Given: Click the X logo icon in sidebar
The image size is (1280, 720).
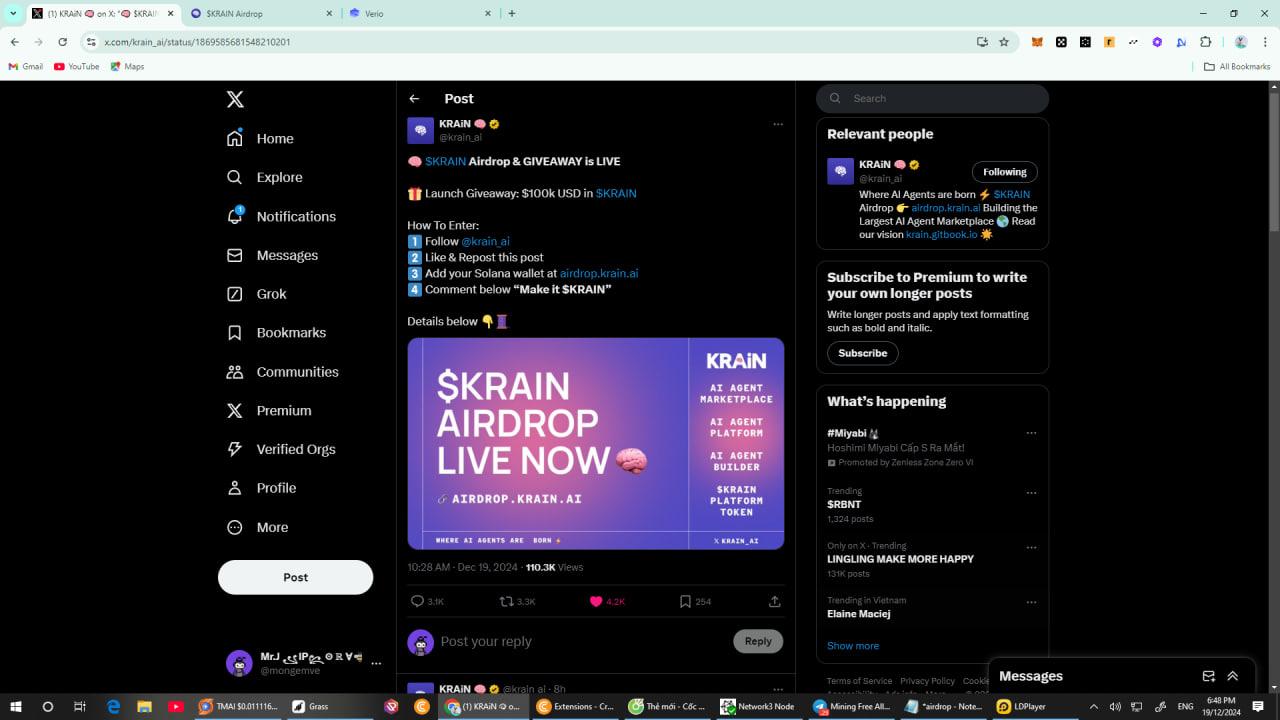Looking at the screenshot, I should [x=235, y=99].
